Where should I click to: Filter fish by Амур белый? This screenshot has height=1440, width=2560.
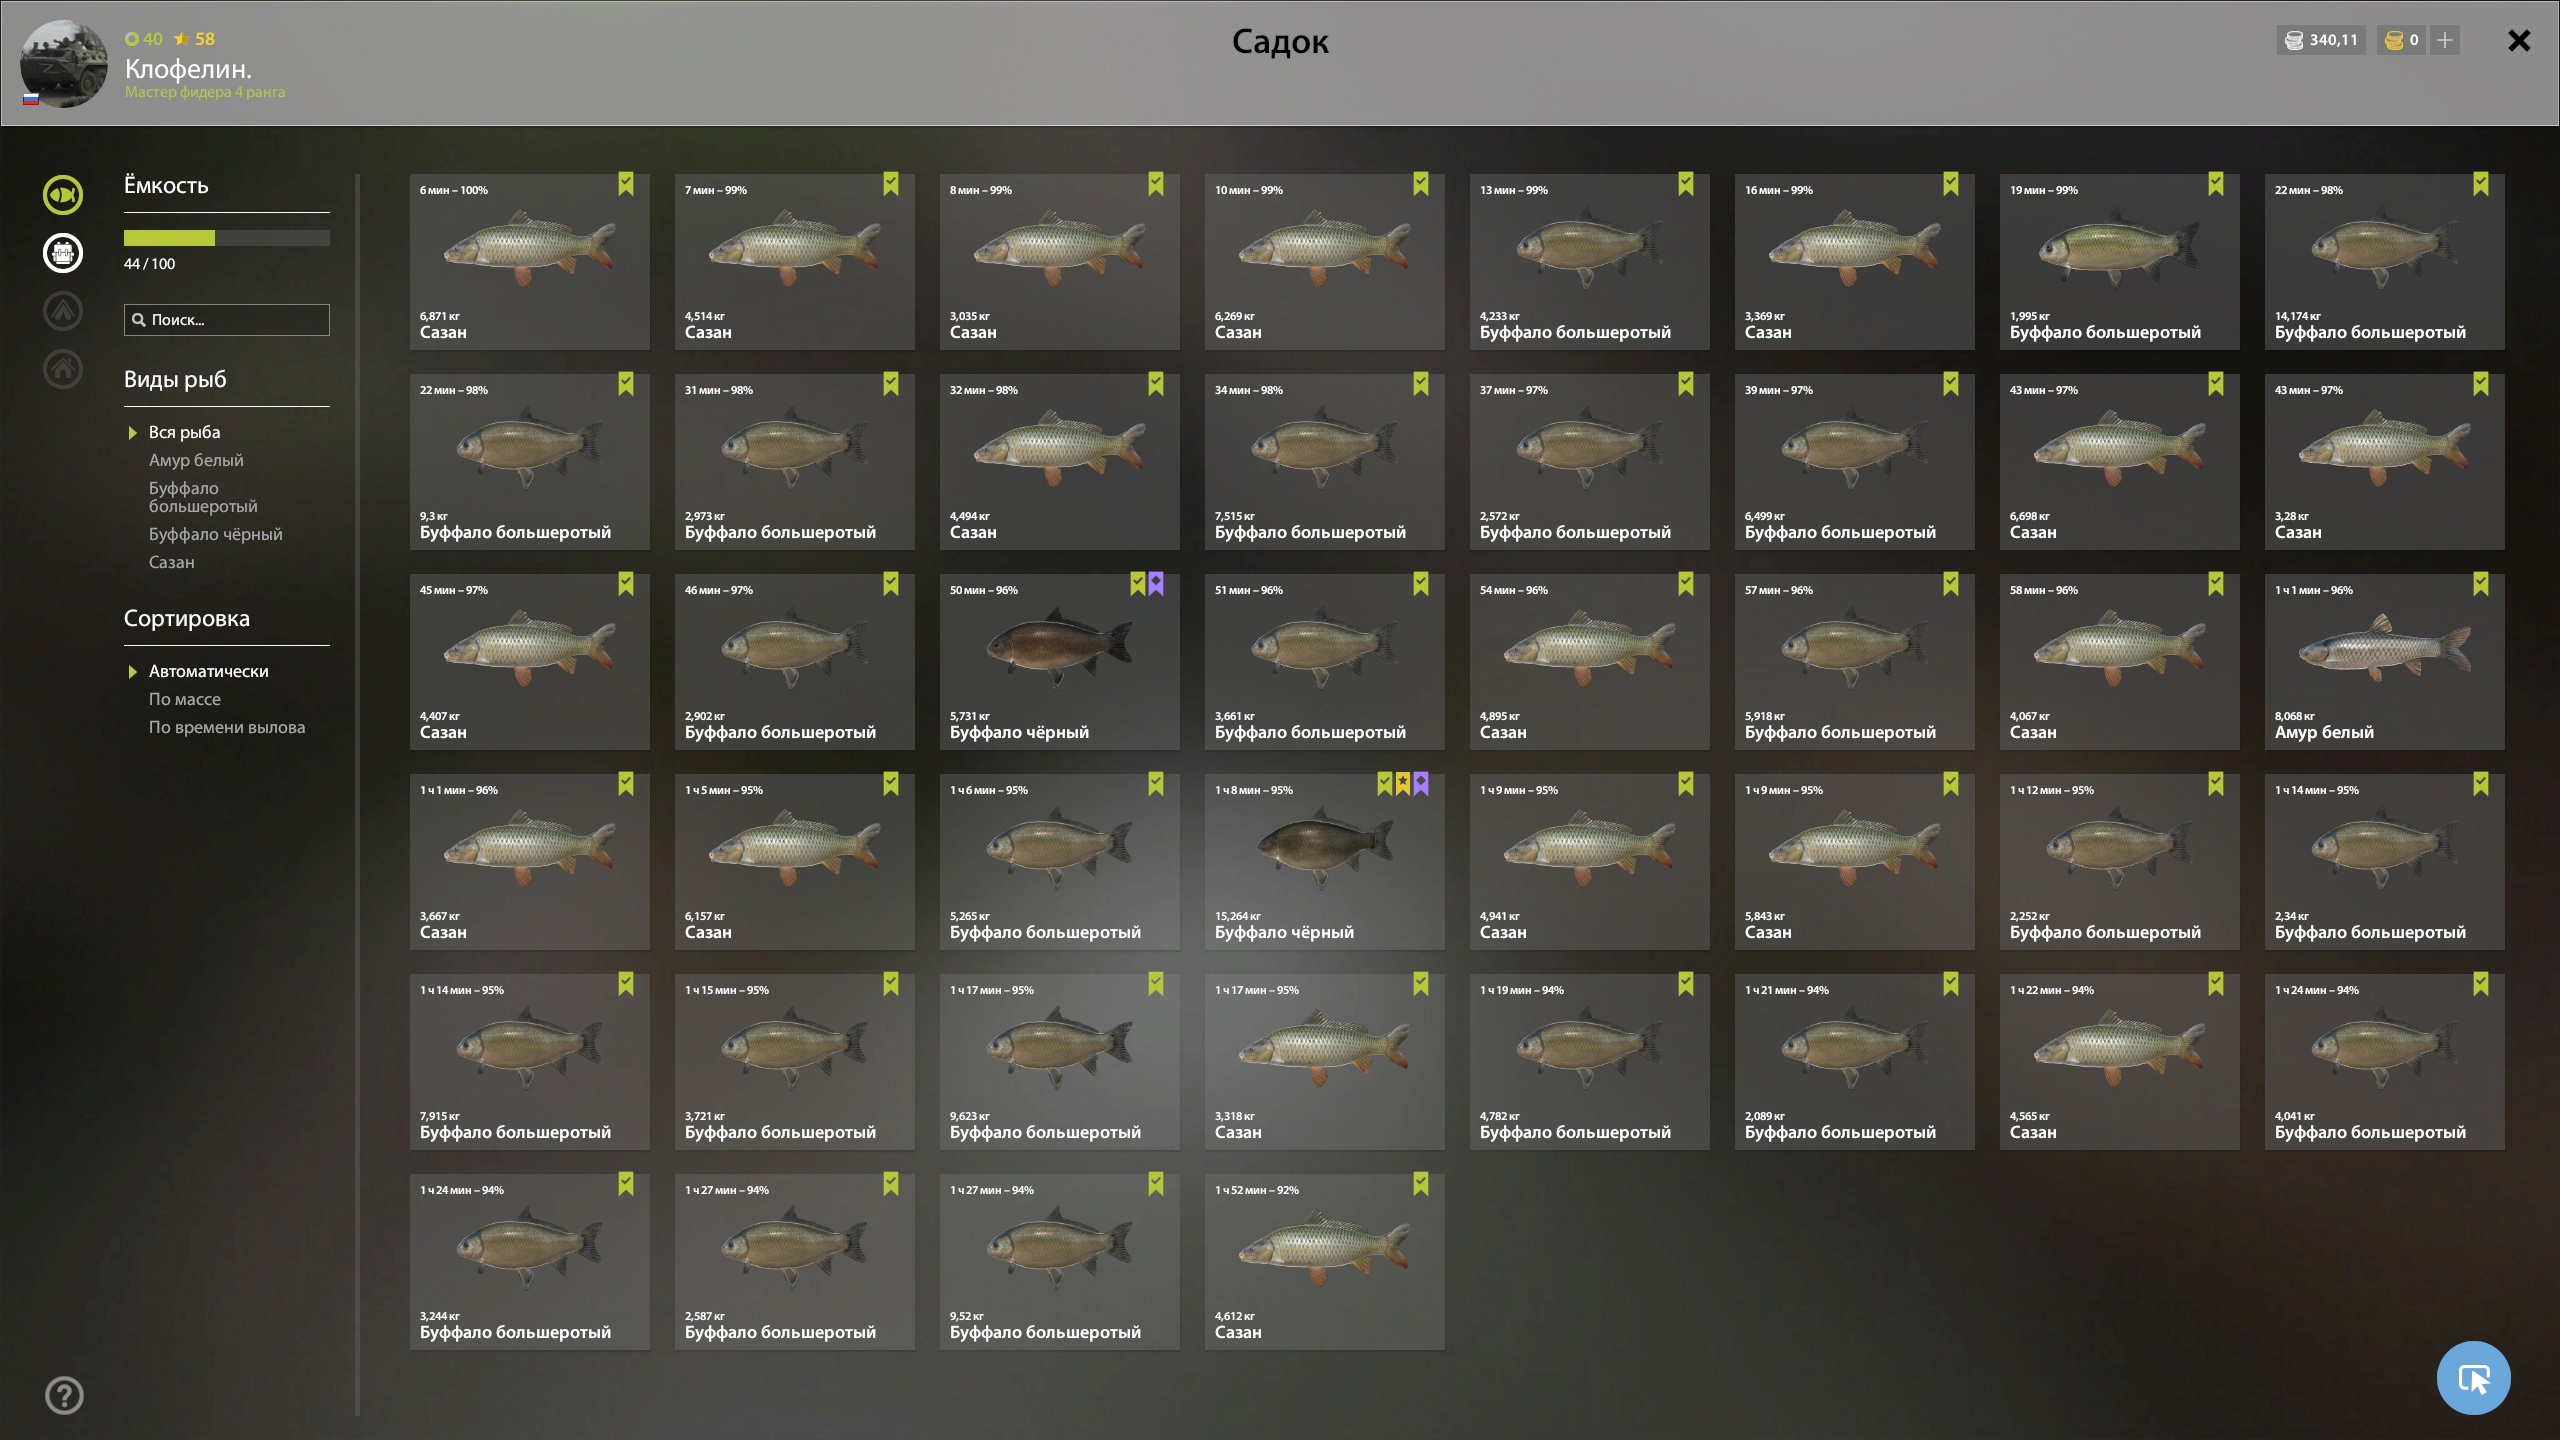tap(196, 460)
